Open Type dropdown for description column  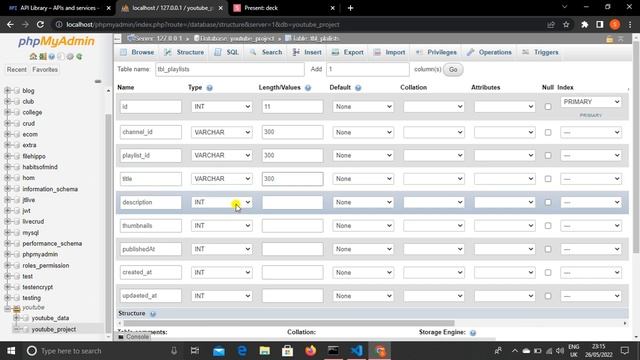pyautogui.click(x=222, y=202)
